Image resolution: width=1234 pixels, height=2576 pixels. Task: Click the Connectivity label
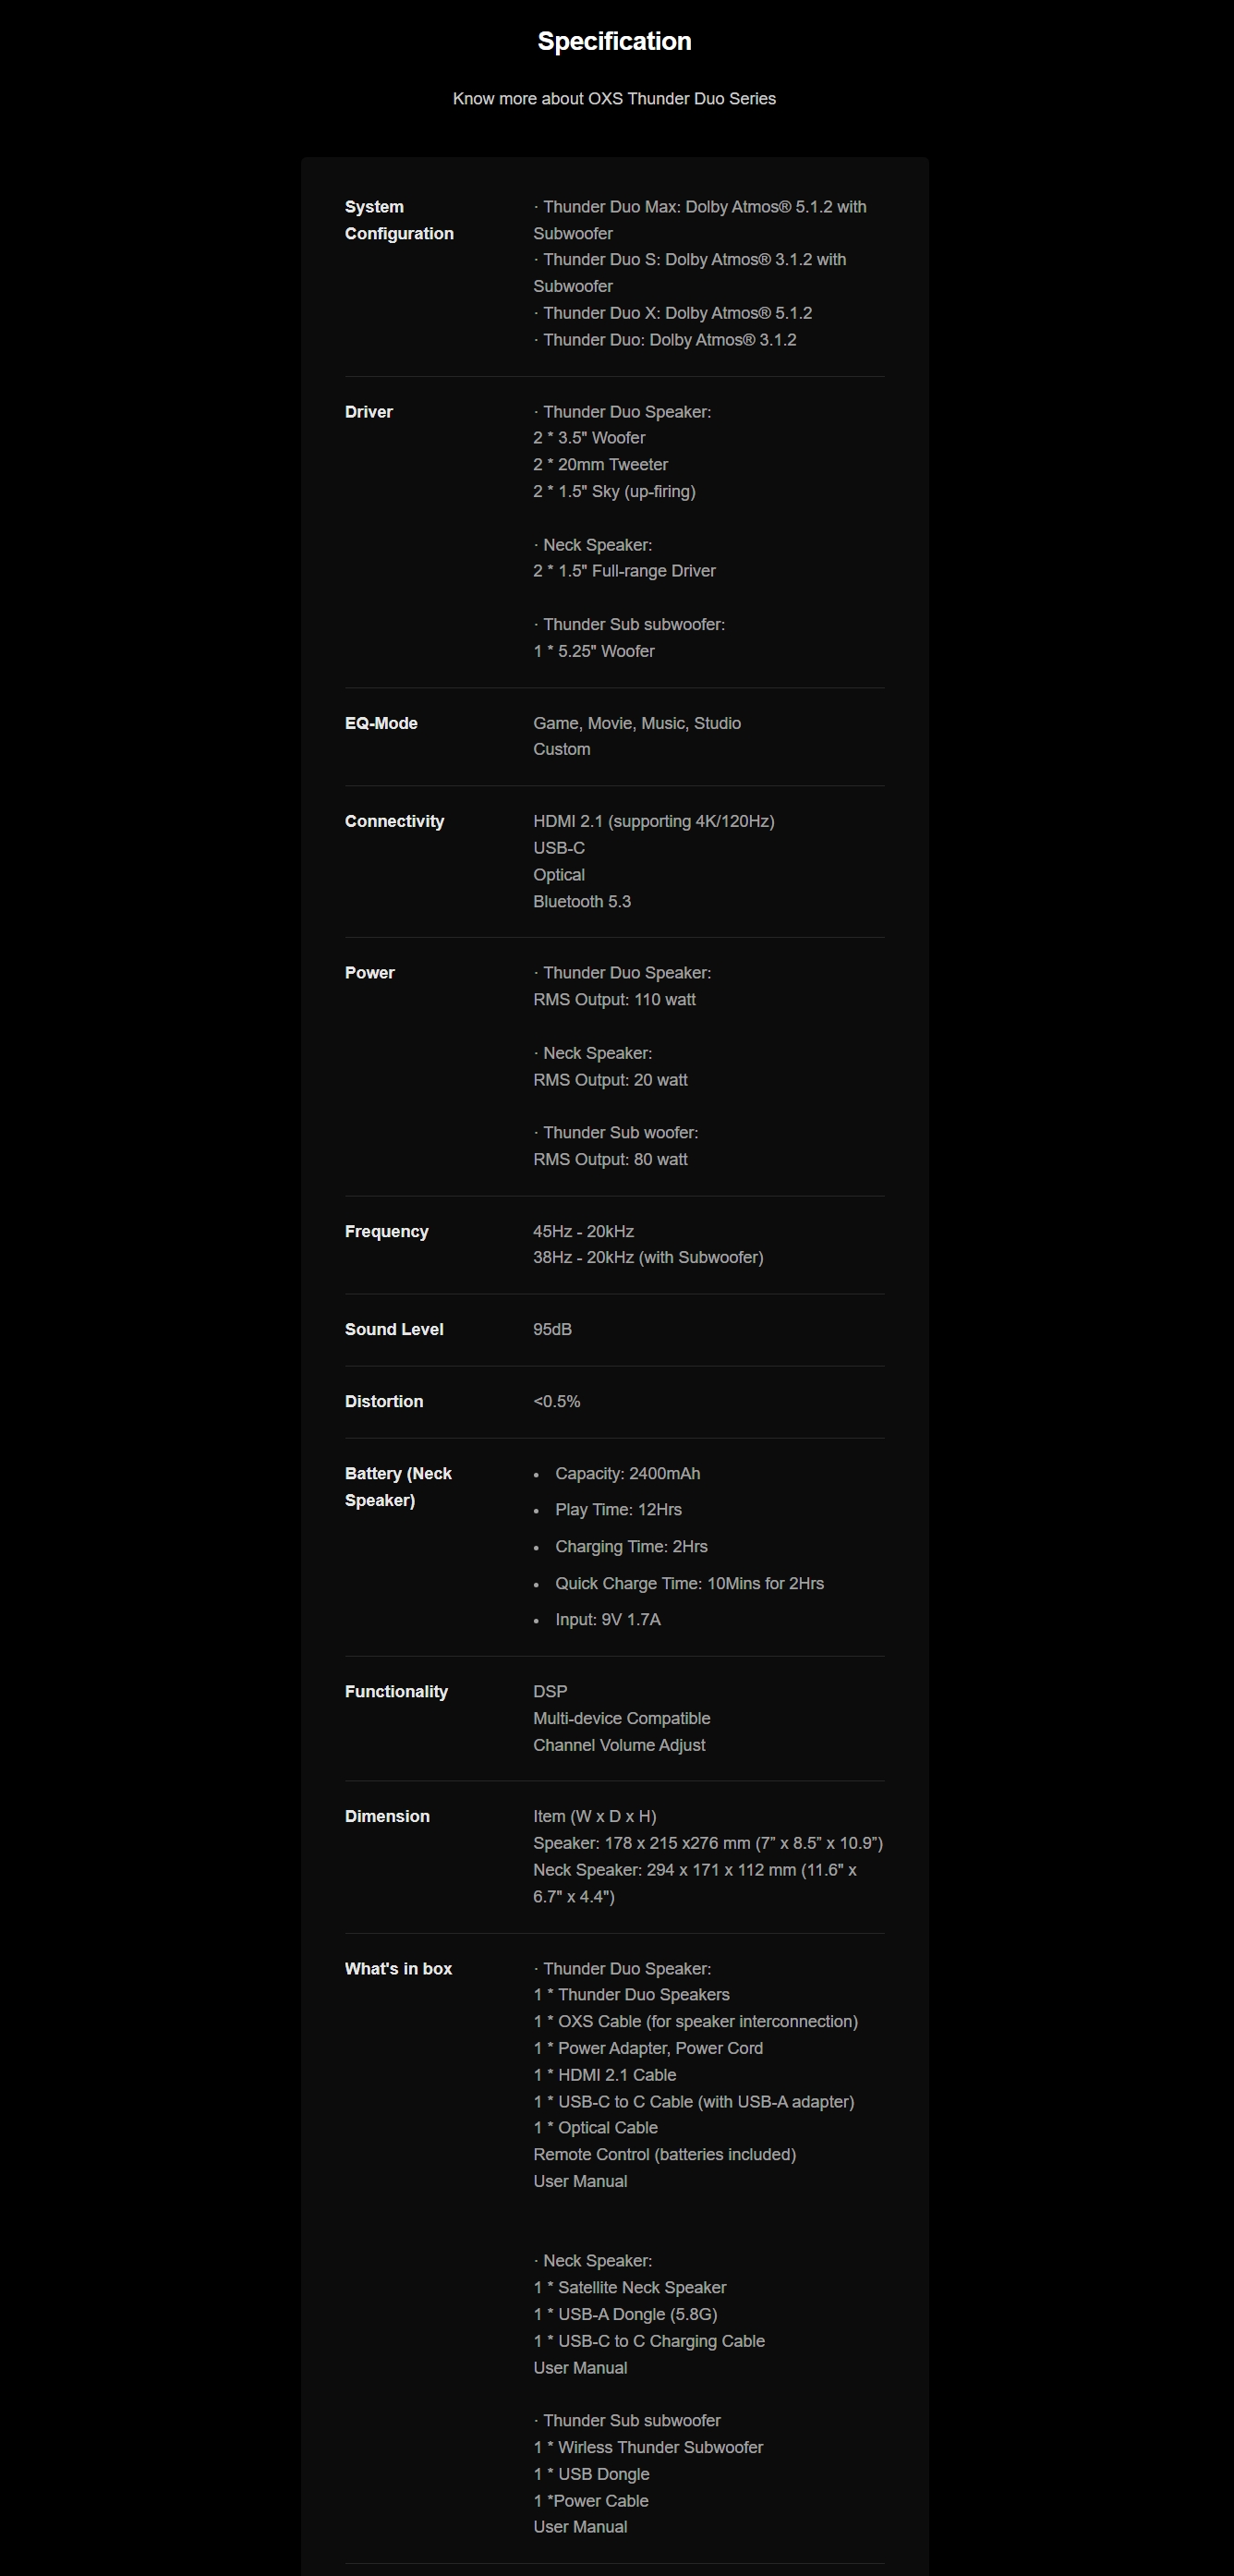click(x=394, y=821)
